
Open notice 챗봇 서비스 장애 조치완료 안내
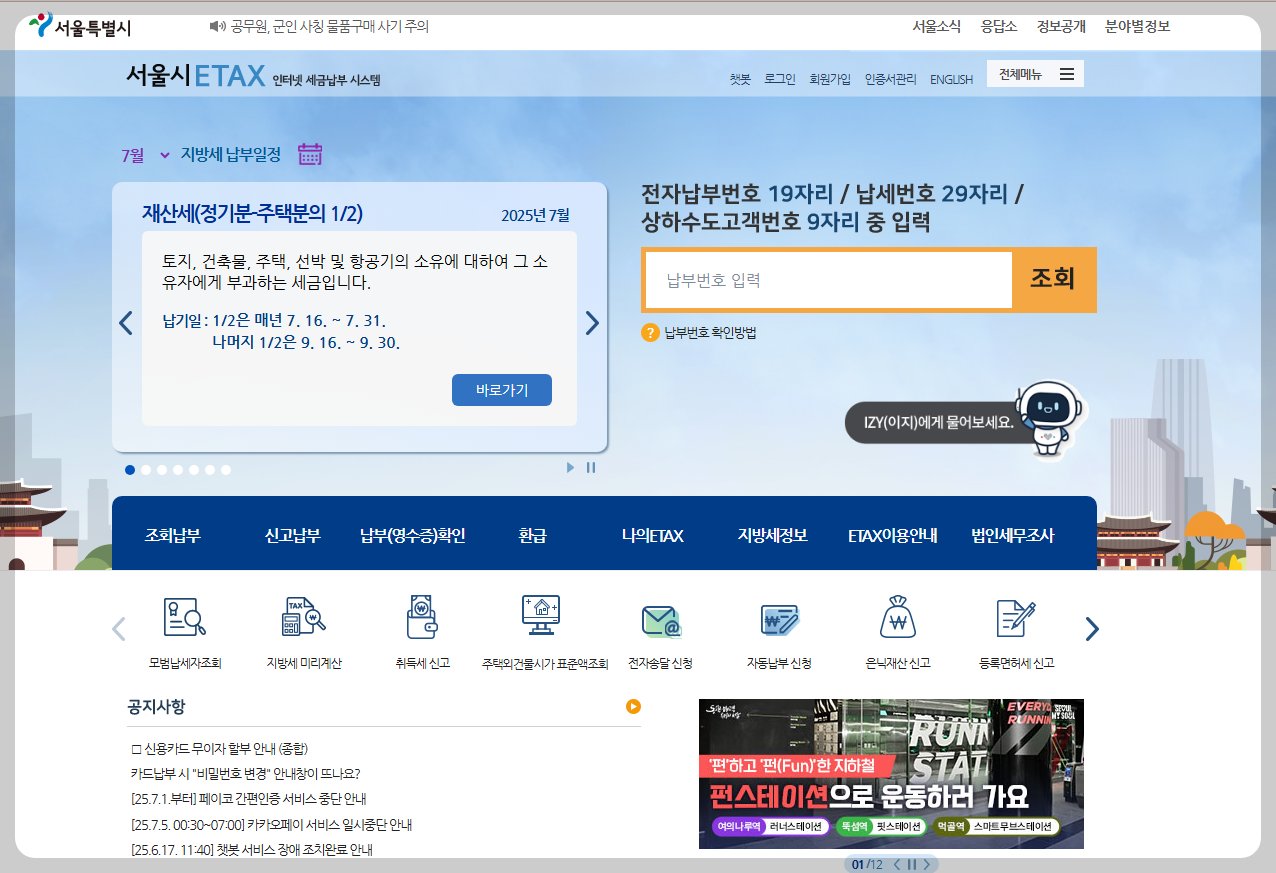[x=251, y=850]
